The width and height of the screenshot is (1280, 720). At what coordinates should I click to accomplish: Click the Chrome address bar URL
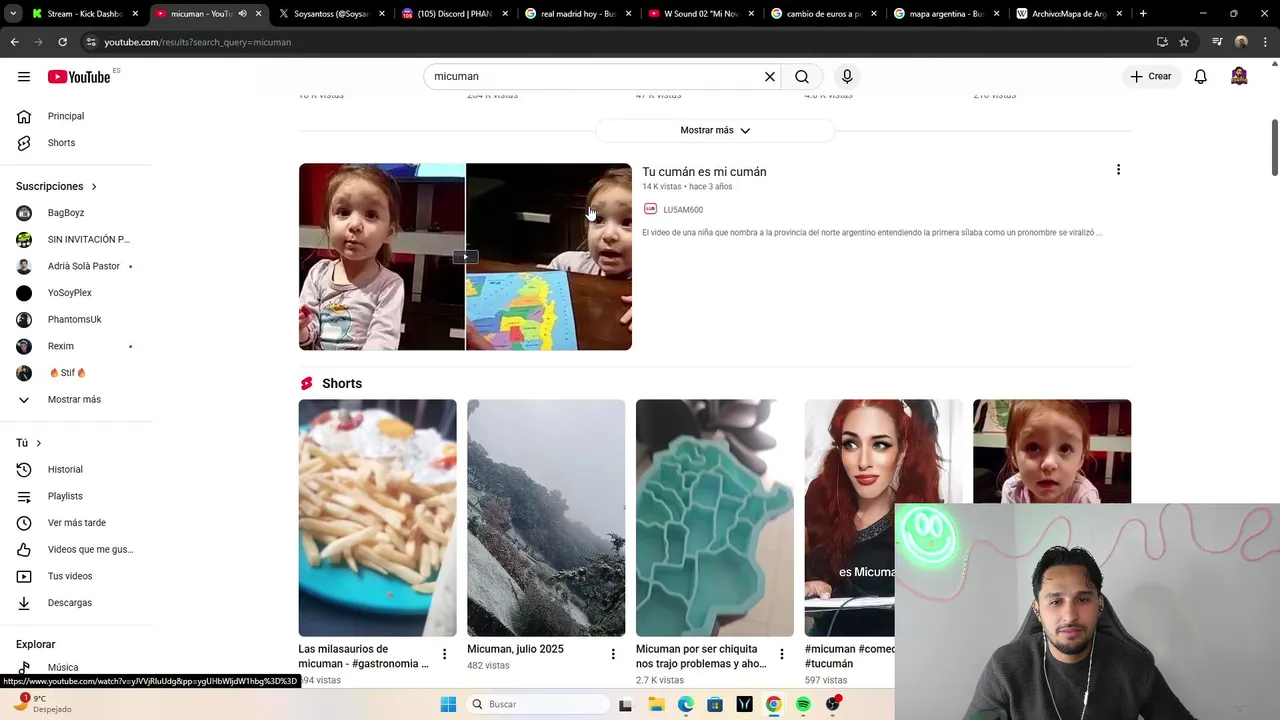[198, 42]
